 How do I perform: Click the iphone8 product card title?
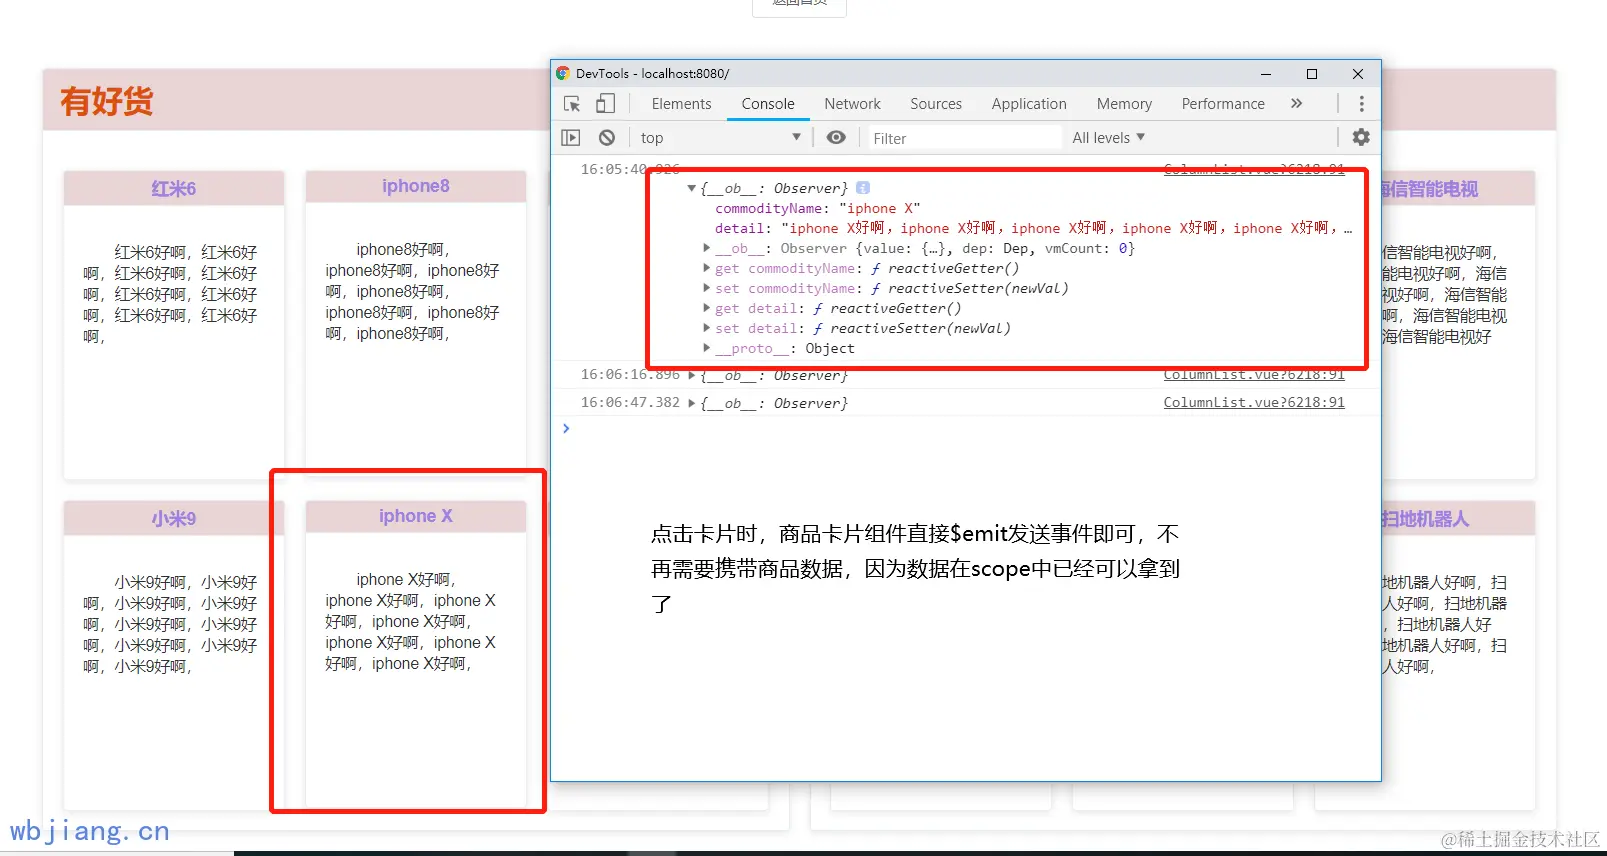[x=415, y=186]
